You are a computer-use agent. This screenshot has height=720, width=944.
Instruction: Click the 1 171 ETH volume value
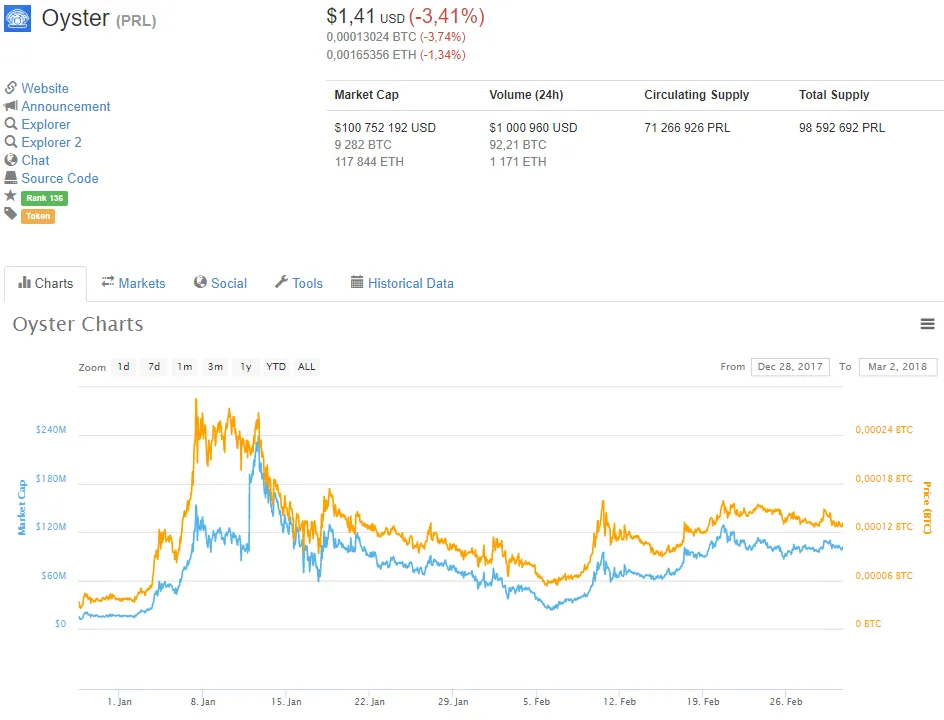pyautogui.click(x=518, y=161)
